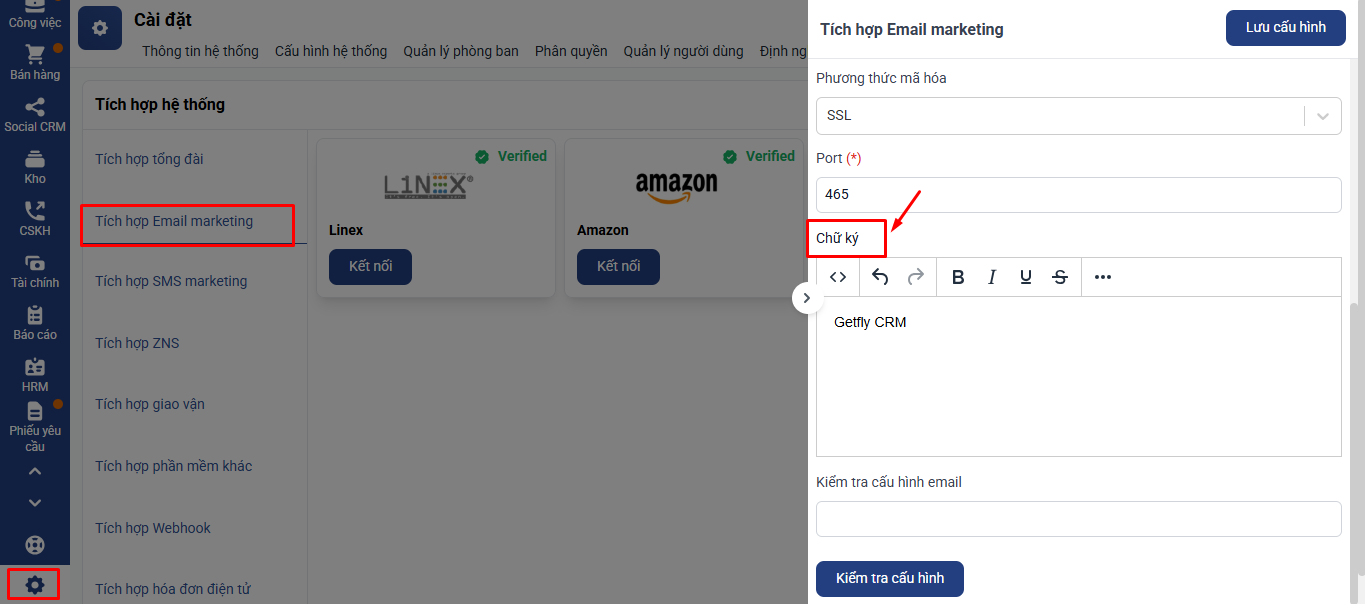The image size is (1365, 604).
Task: Open Settings gear icon in left sidebar
Action: pos(35,585)
